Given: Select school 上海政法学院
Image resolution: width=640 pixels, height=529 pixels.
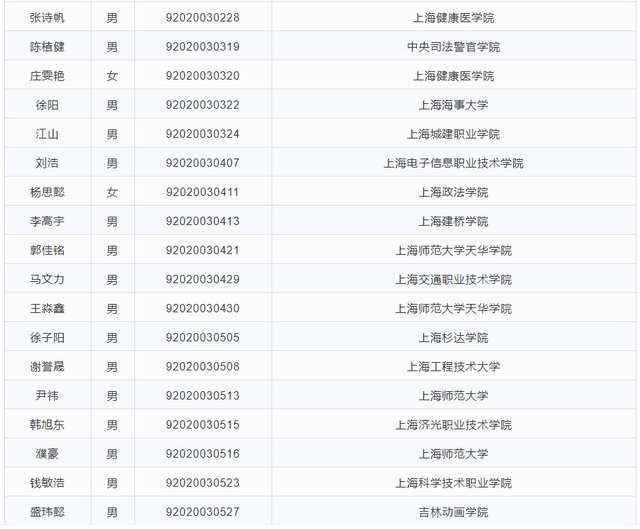Looking at the screenshot, I should 453,192.
